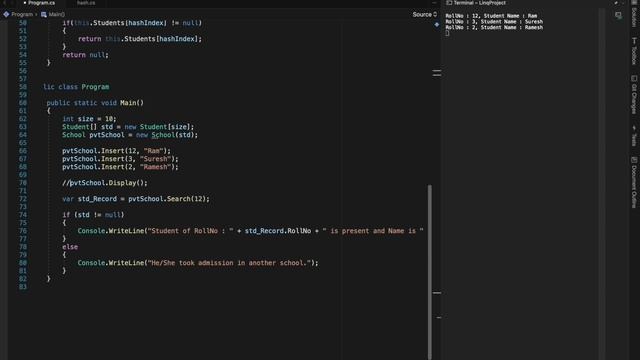Click terminal output 'RollNo : 12, Student Name : Ram'
Viewport: 640px width, 360px height.
(491, 16)
